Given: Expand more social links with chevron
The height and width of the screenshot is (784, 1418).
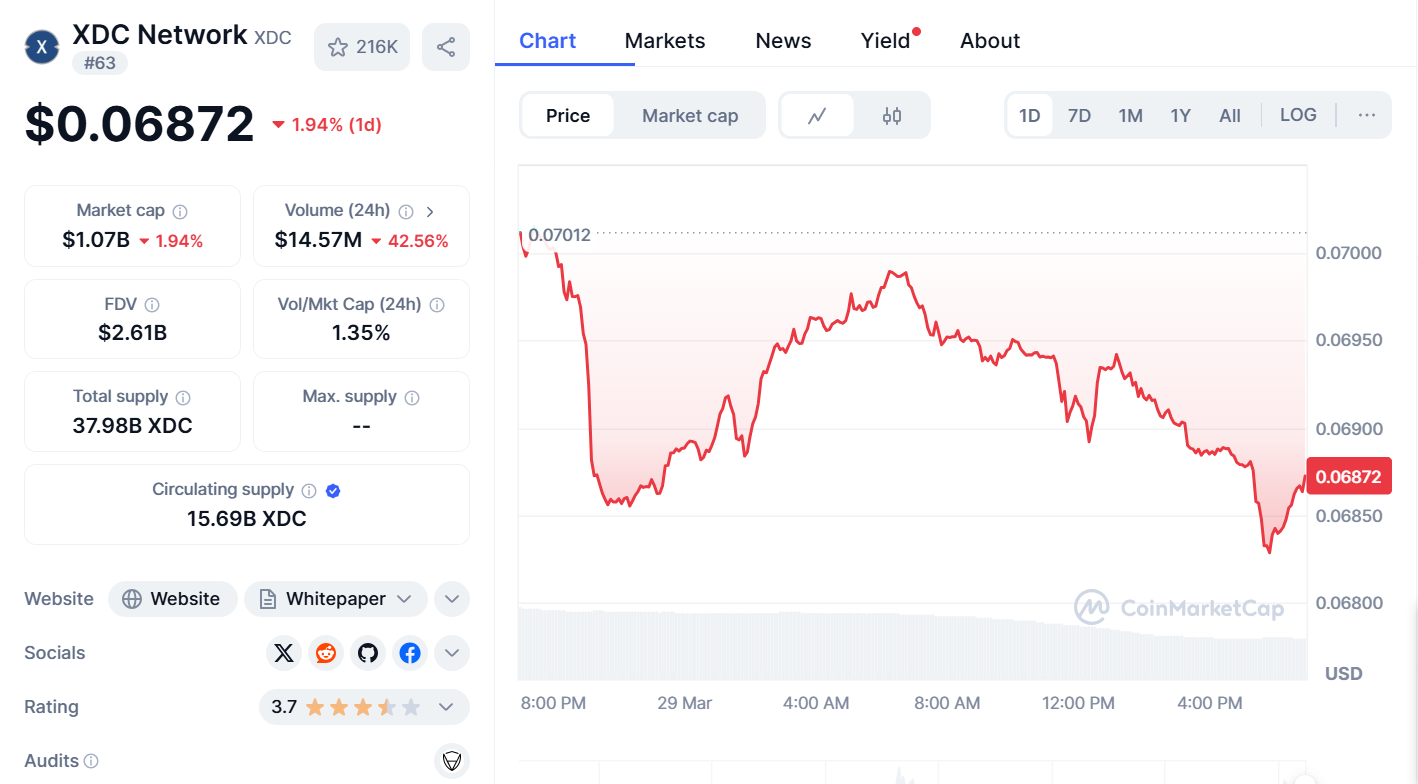Looking at the screenshot, I should 451,652.
